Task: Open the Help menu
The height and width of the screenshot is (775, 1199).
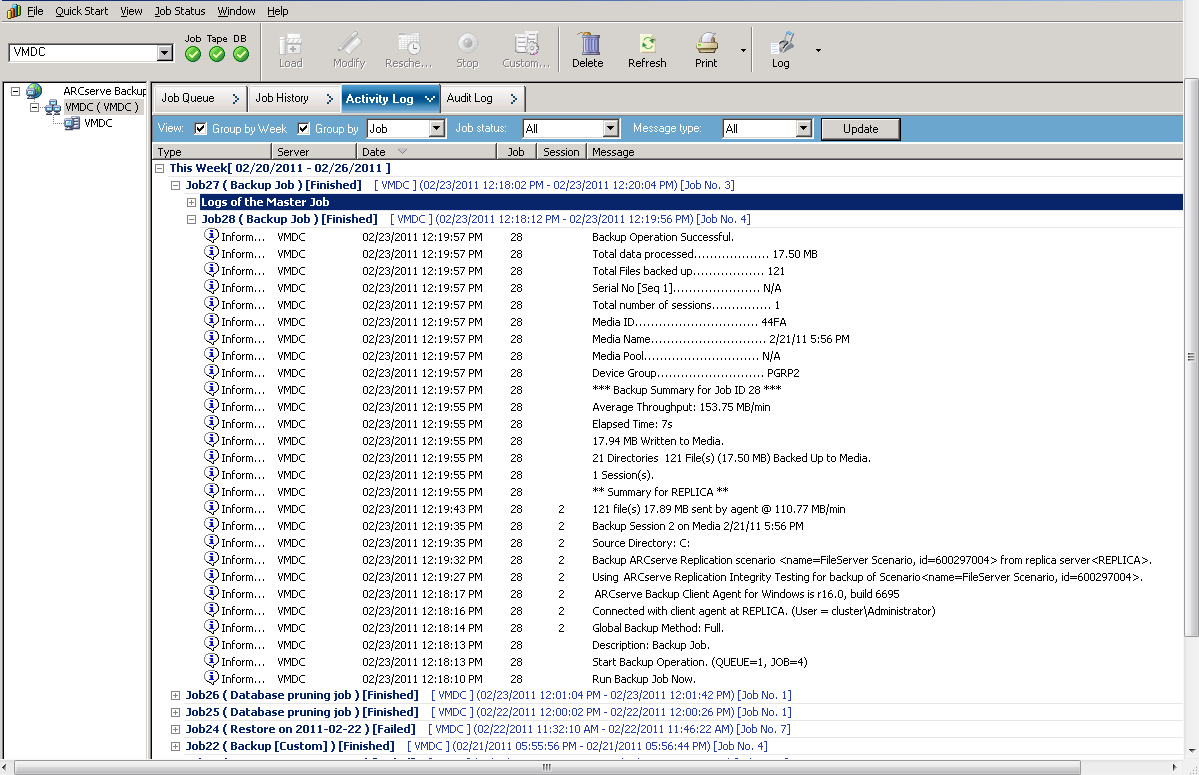Action: [278, 11]
